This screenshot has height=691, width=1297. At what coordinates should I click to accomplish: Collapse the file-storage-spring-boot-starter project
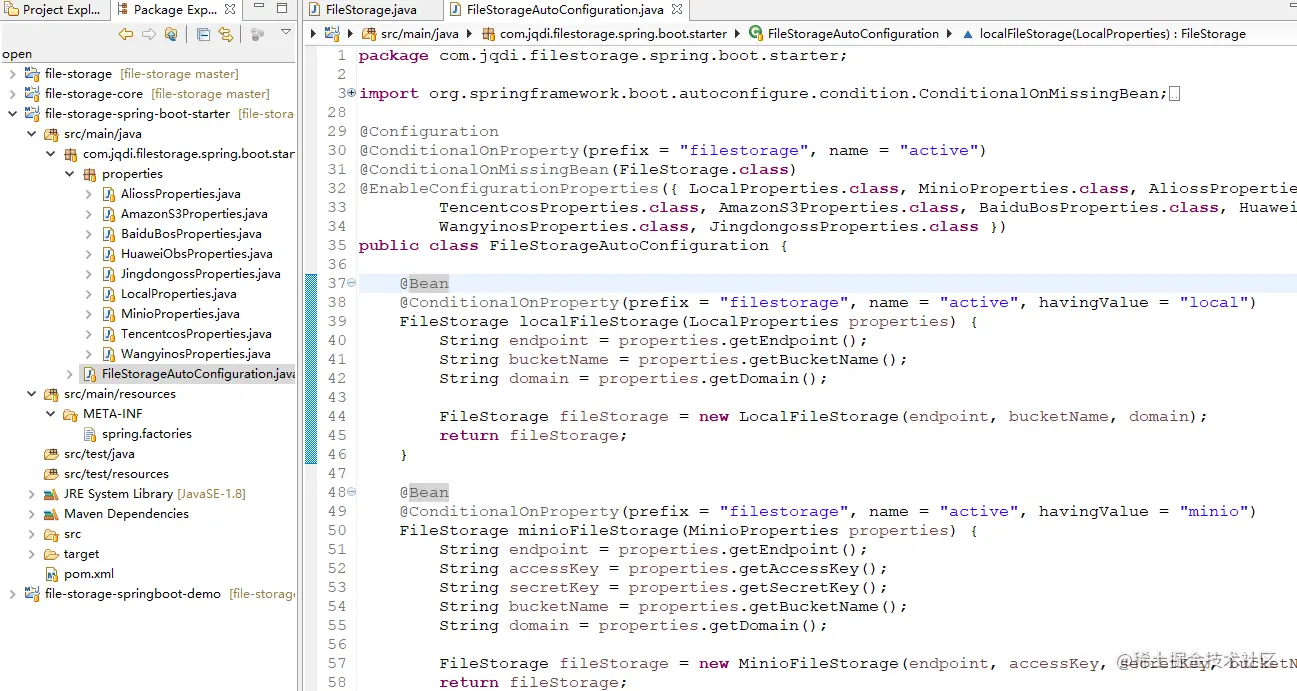tap(12, 114)
